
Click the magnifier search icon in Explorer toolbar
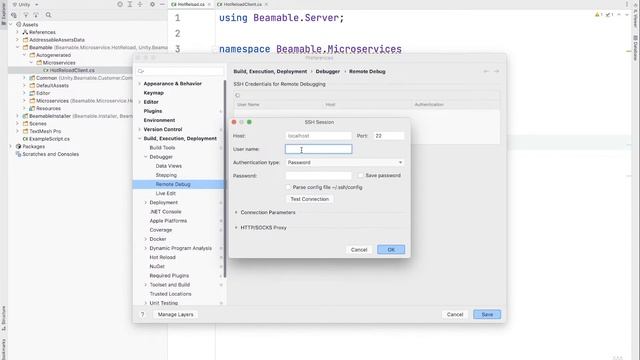click(48, 15)
